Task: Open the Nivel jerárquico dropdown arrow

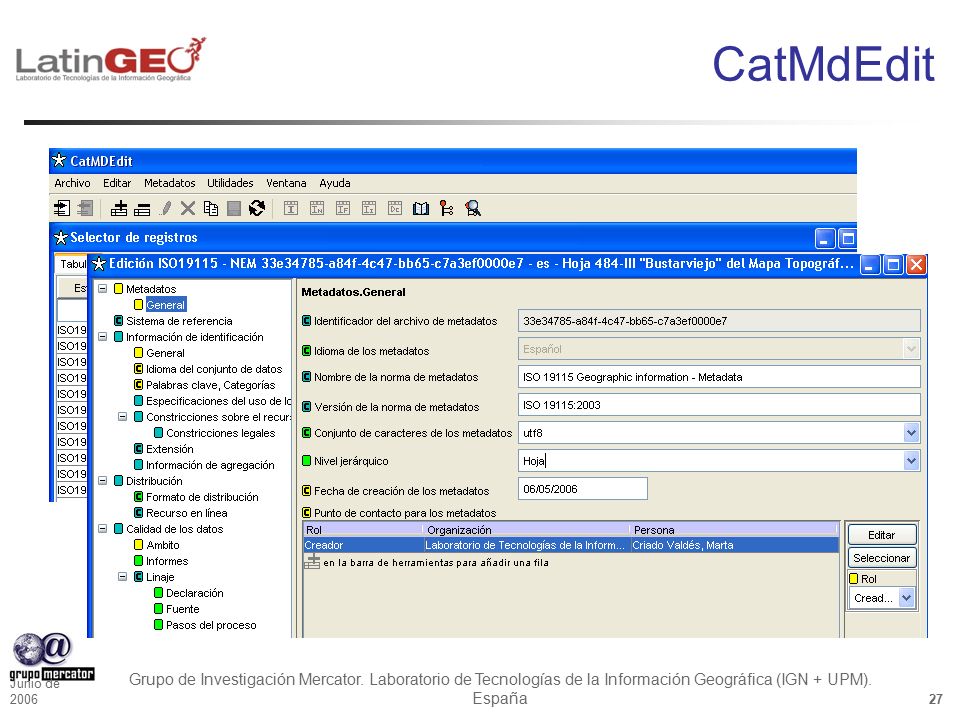Action: 911,460
